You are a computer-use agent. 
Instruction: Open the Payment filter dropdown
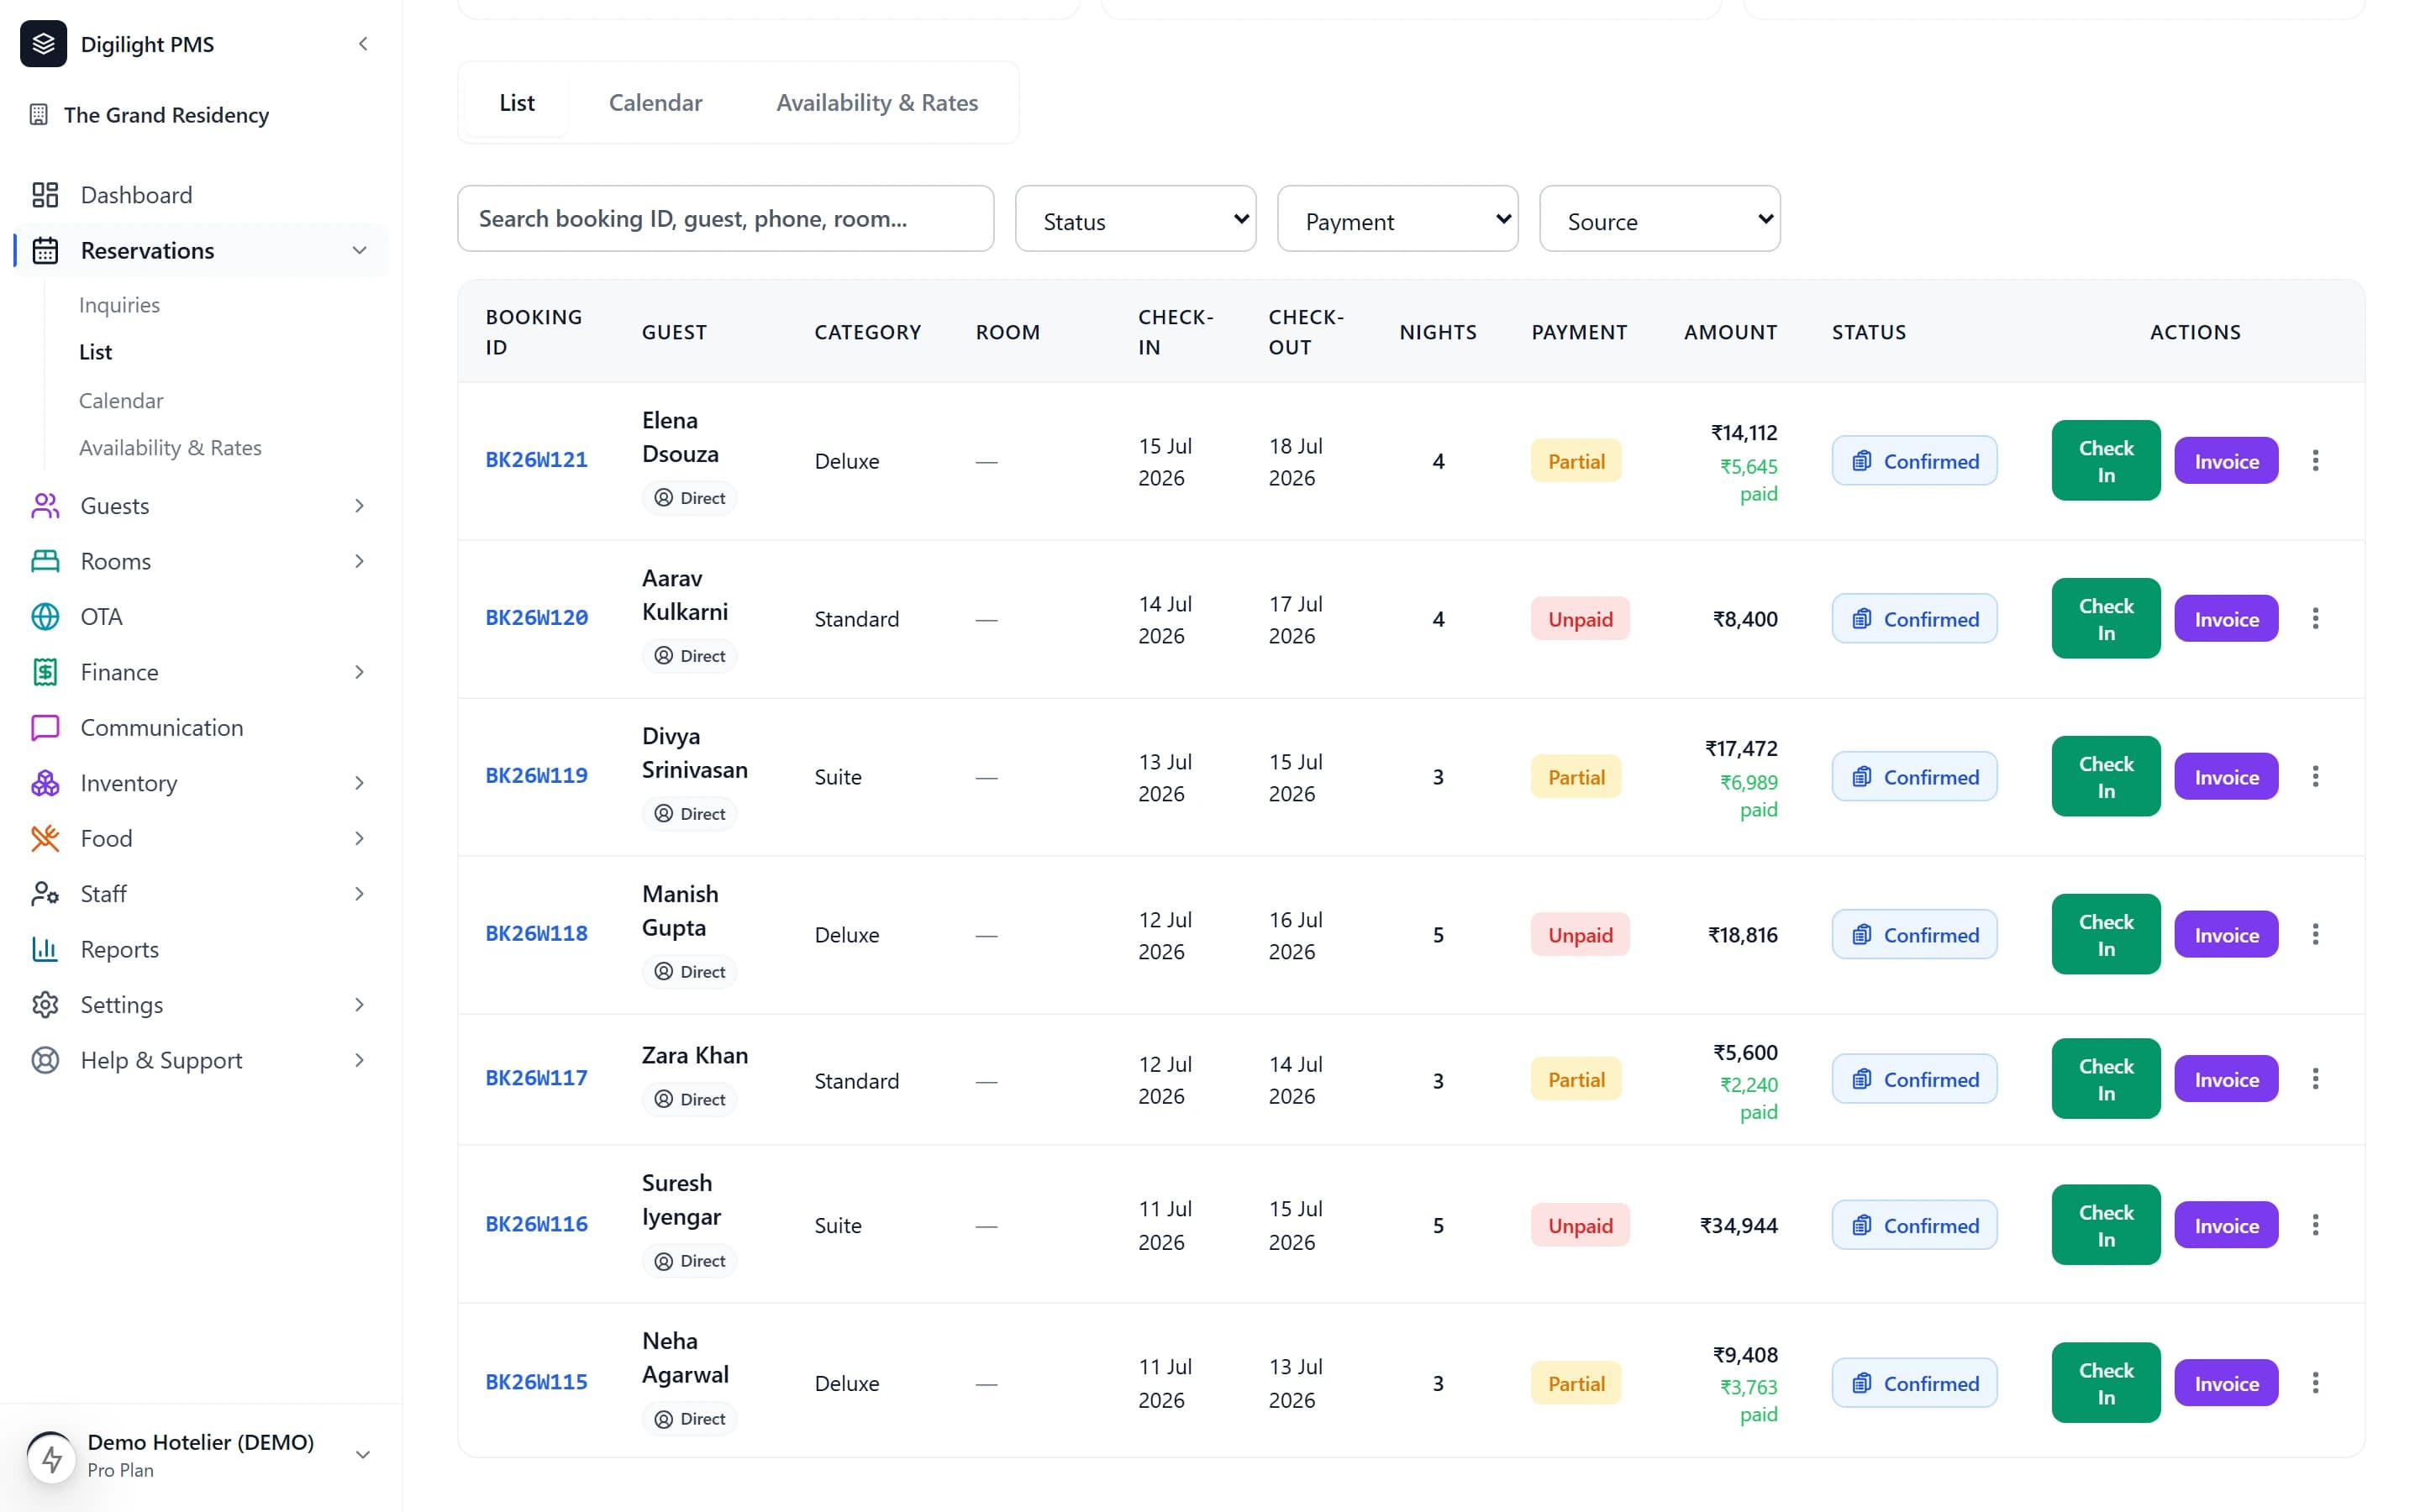click(1397, 219)
